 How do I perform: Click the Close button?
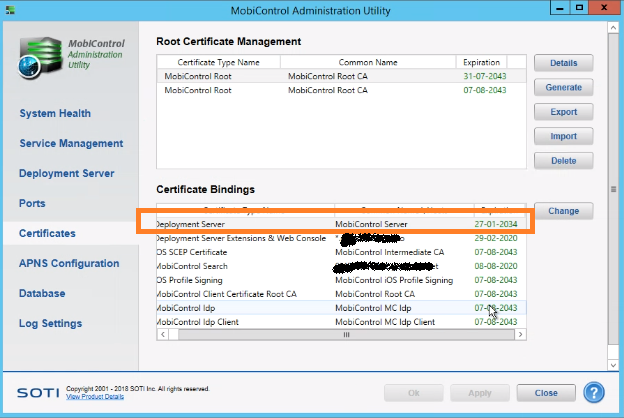pos(545,393)
